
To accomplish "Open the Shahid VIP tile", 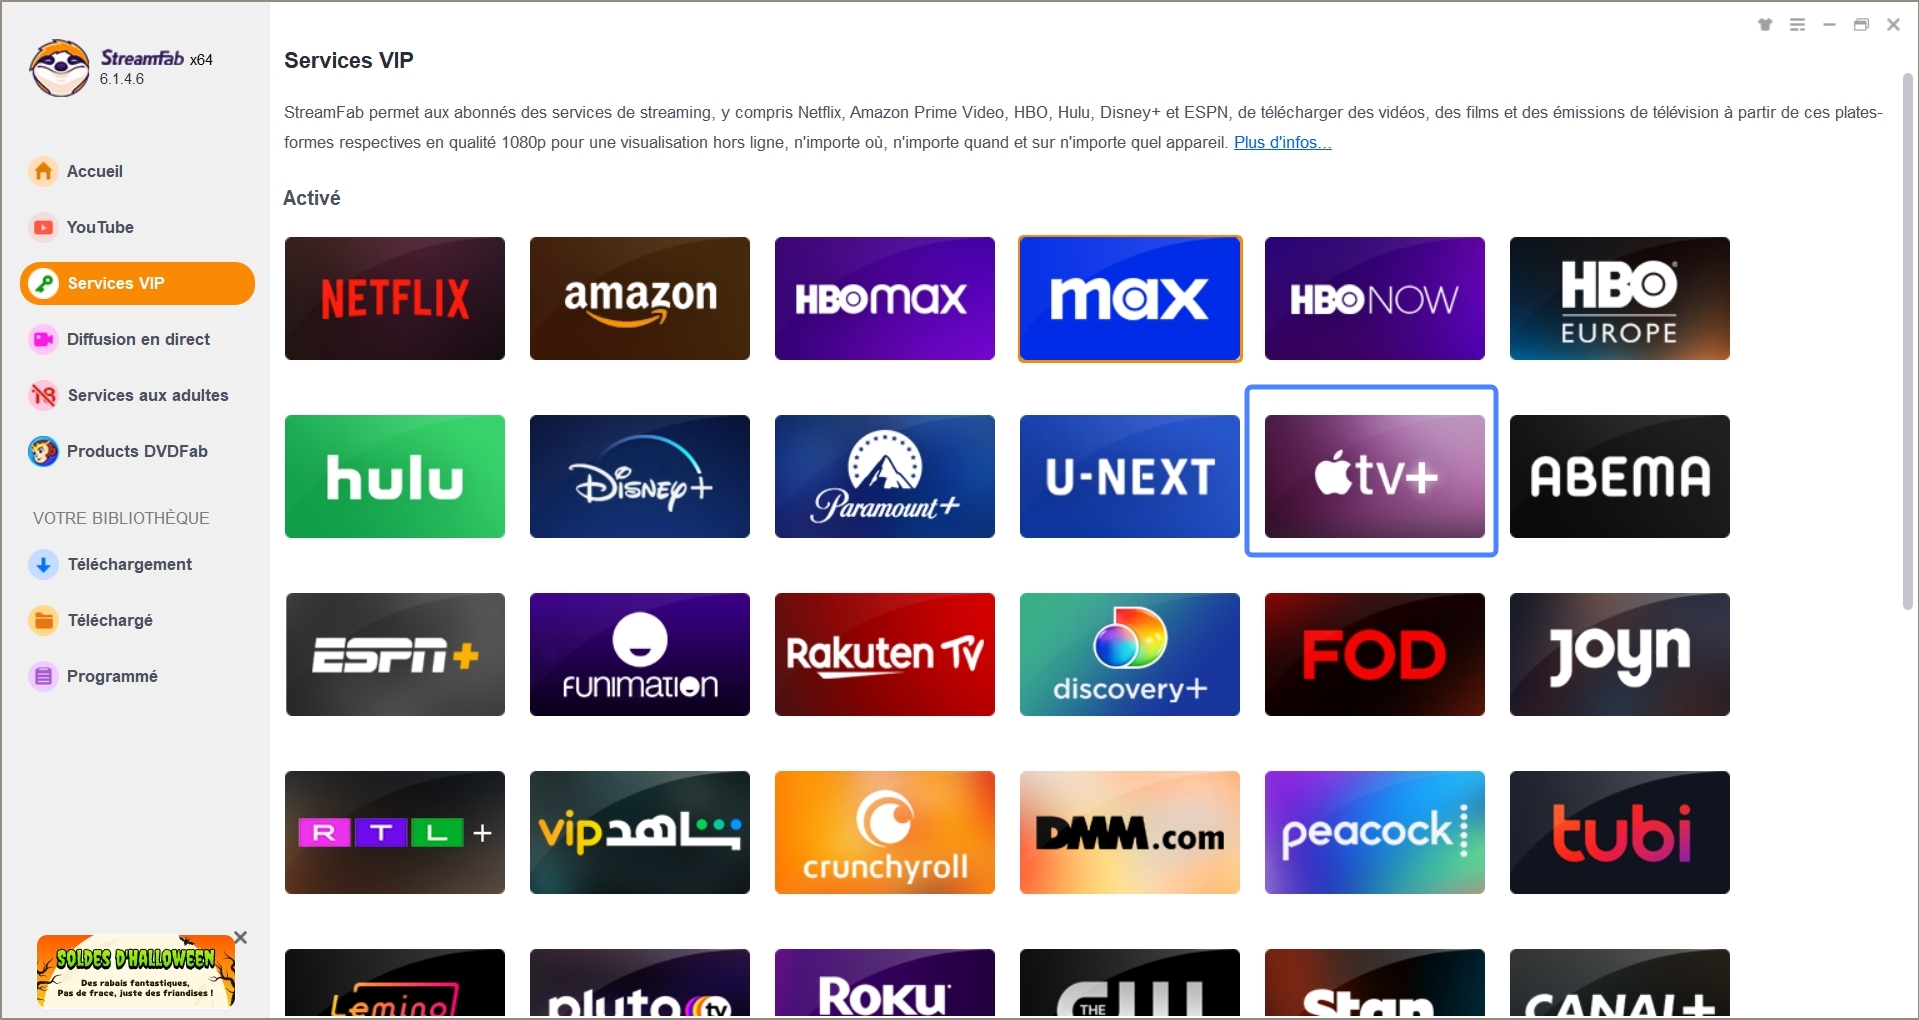I will click(639, 832).
